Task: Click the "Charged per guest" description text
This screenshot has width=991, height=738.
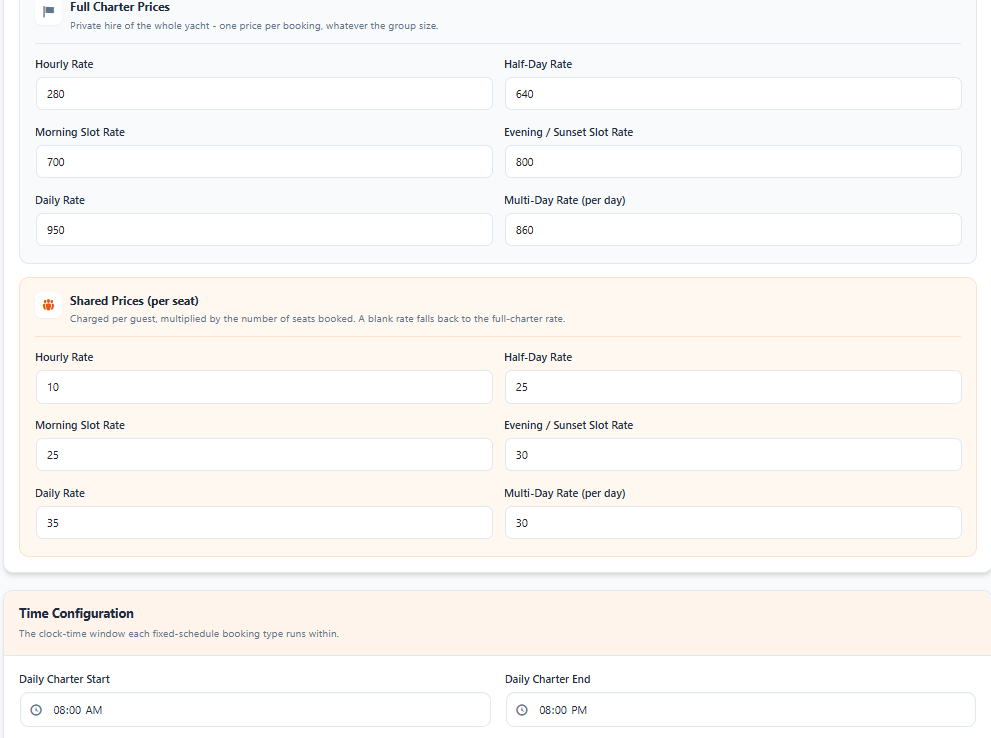Action: 317,319
